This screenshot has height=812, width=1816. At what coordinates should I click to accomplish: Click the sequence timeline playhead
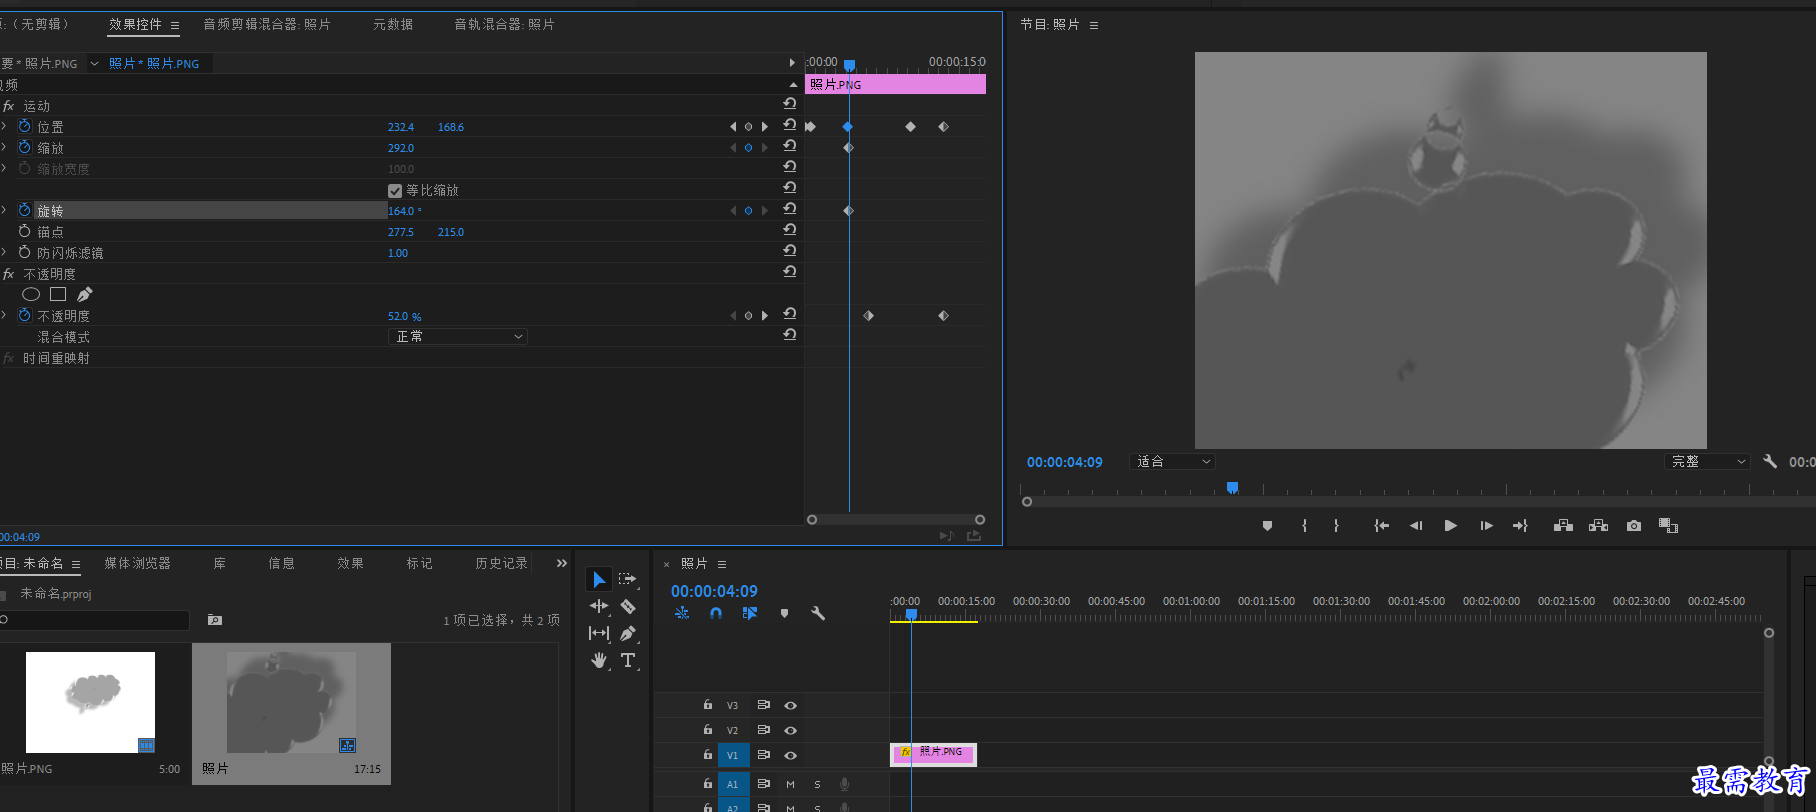[x=911, y=614]
